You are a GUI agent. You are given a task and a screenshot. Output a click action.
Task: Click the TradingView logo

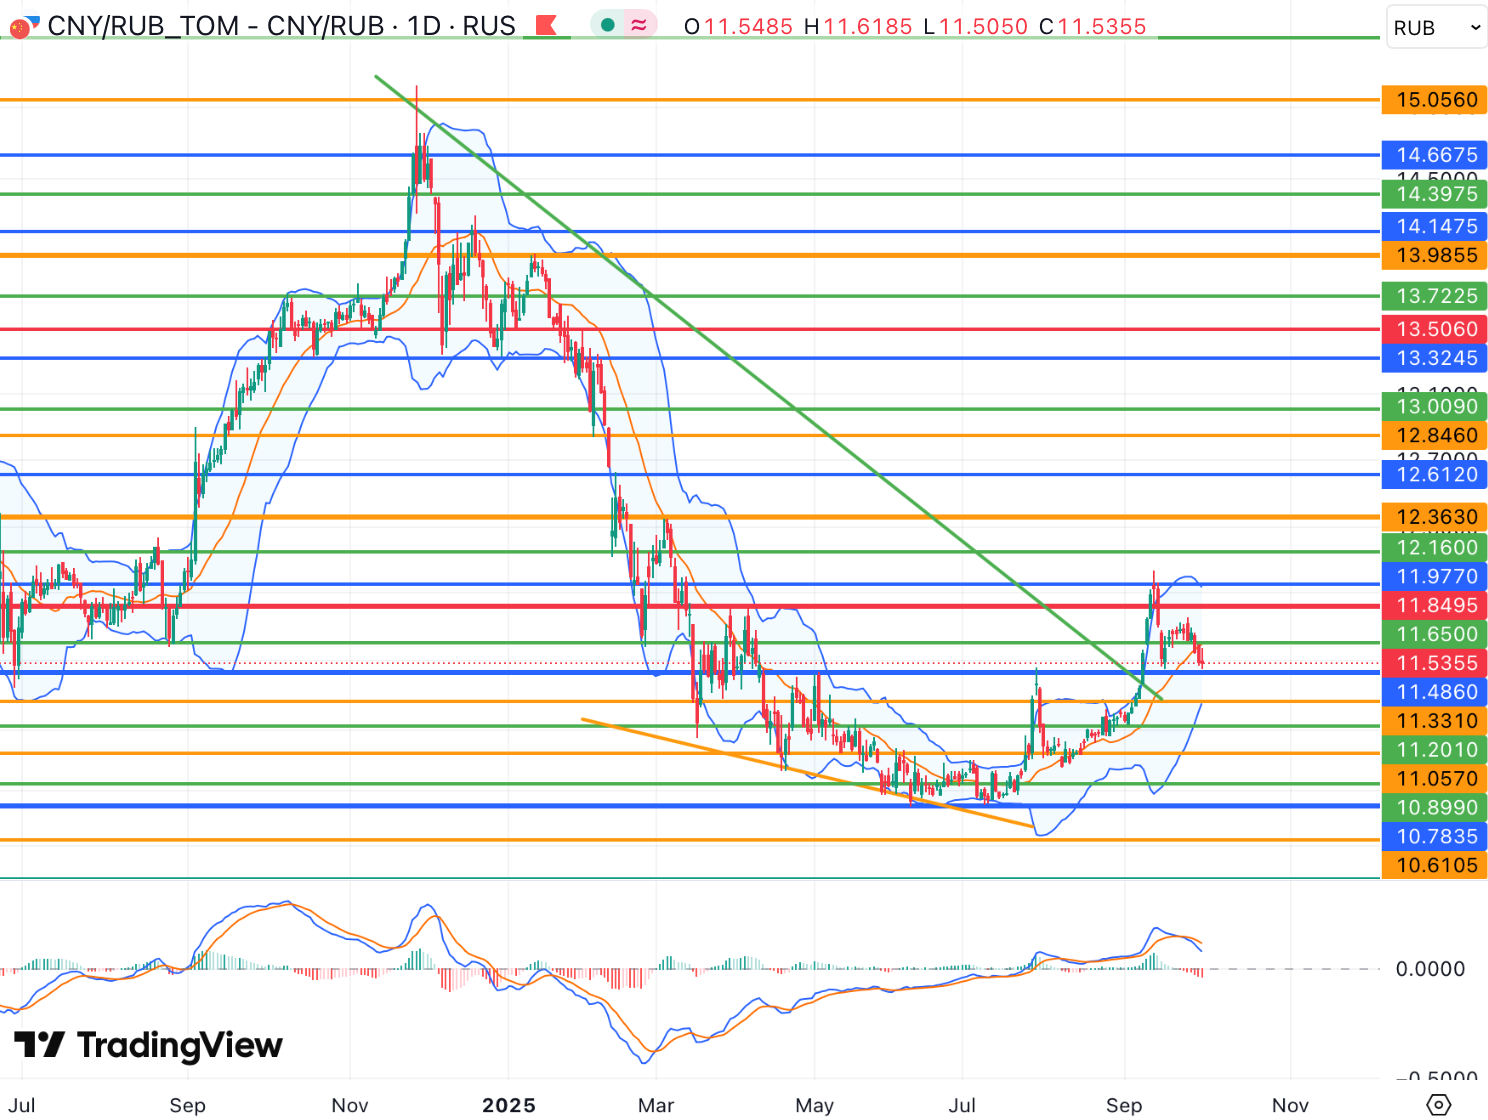point(148,1045)
